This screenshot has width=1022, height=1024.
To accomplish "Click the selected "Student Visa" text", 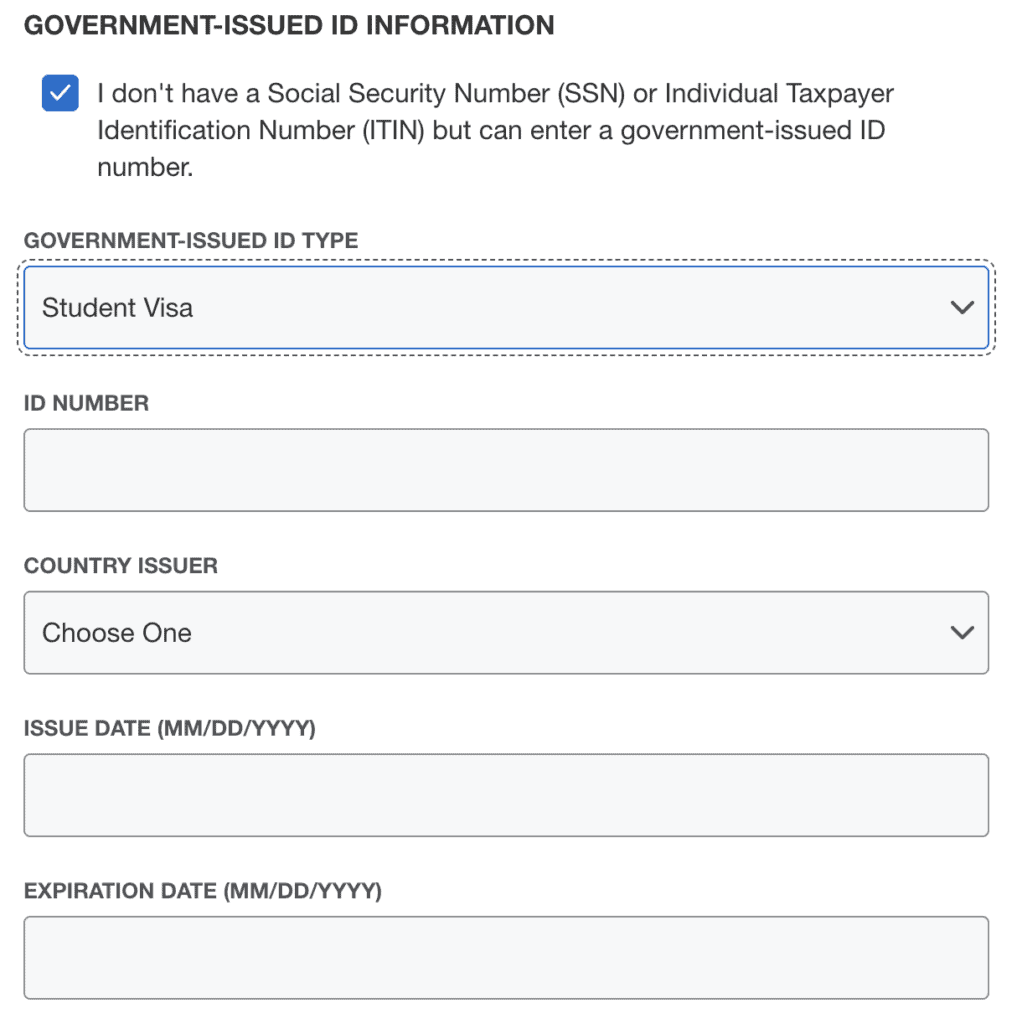I will pyautogui.click(x=117, y=308).
